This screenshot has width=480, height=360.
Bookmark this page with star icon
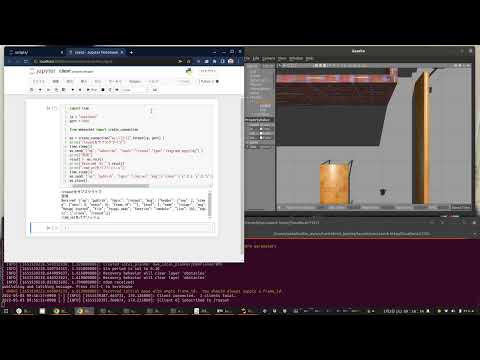click(188, 61)
